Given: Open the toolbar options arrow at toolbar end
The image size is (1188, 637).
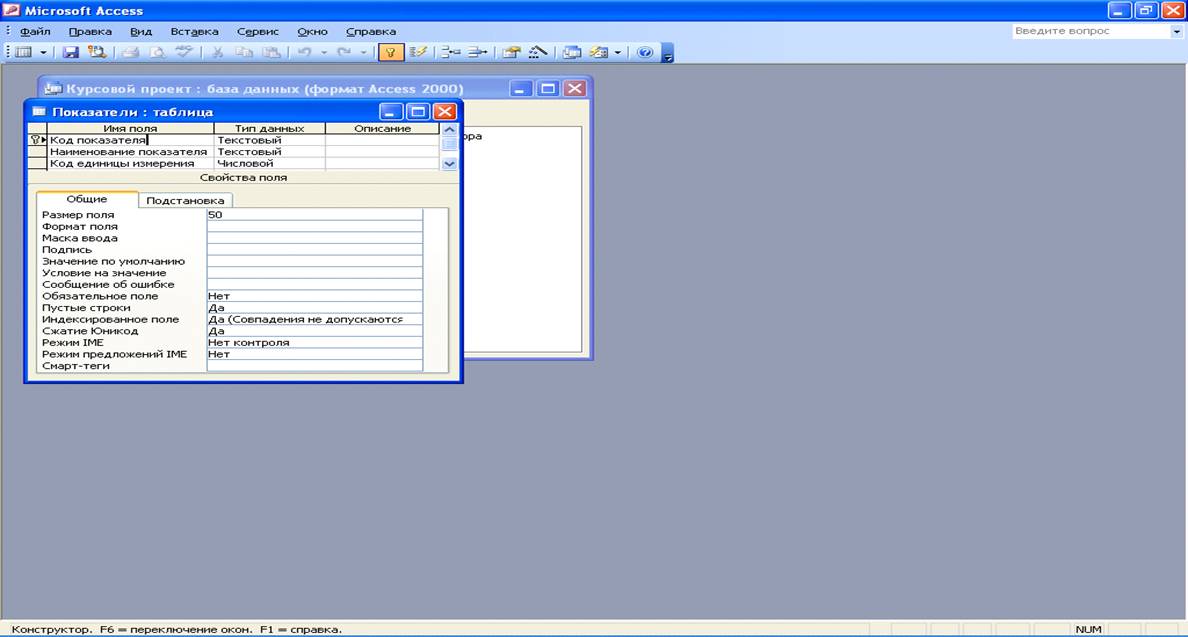Looking at the screenshot, I should (x=667, y=53).
